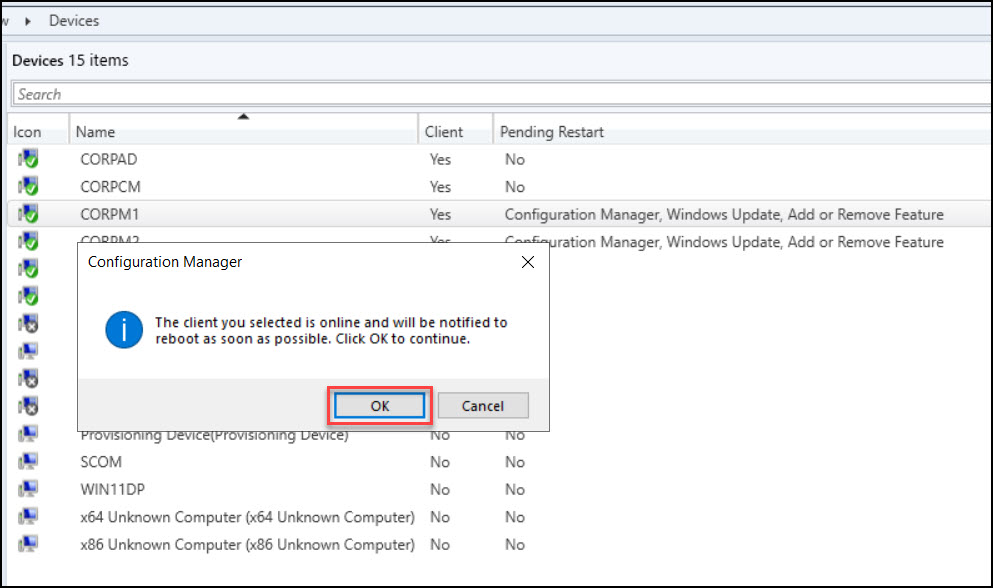Click the Pending Restart 'No' cell for WIN11DP

515,489
